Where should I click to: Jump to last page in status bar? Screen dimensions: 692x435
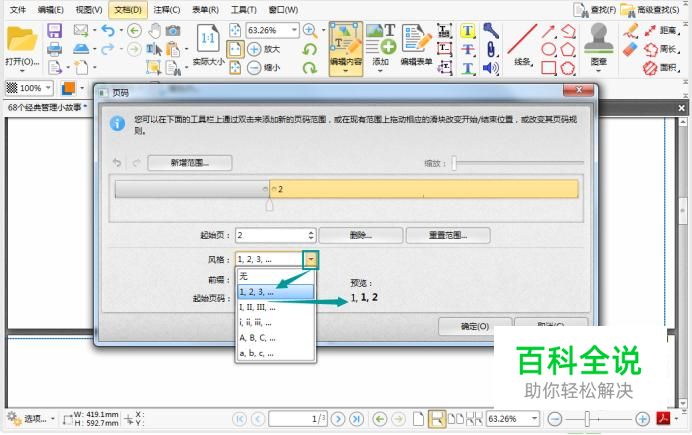click(x=357, y=419)
